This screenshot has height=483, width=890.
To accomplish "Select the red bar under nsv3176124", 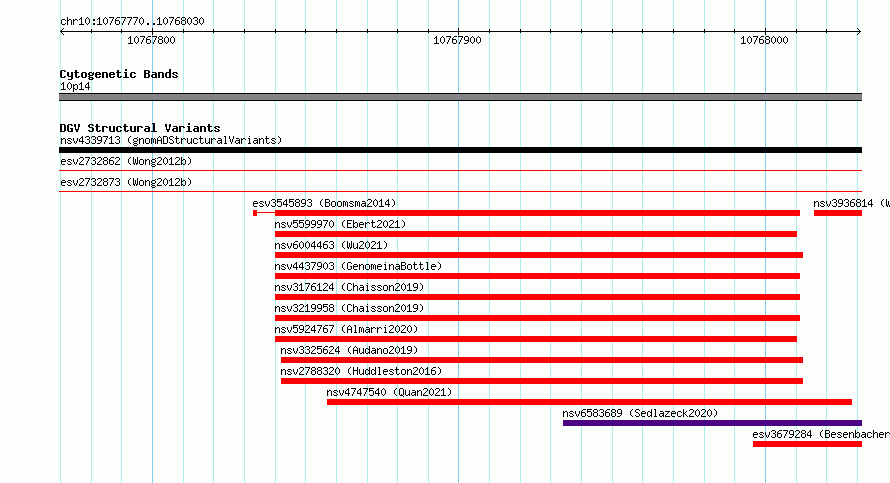I will click(538, 297).
